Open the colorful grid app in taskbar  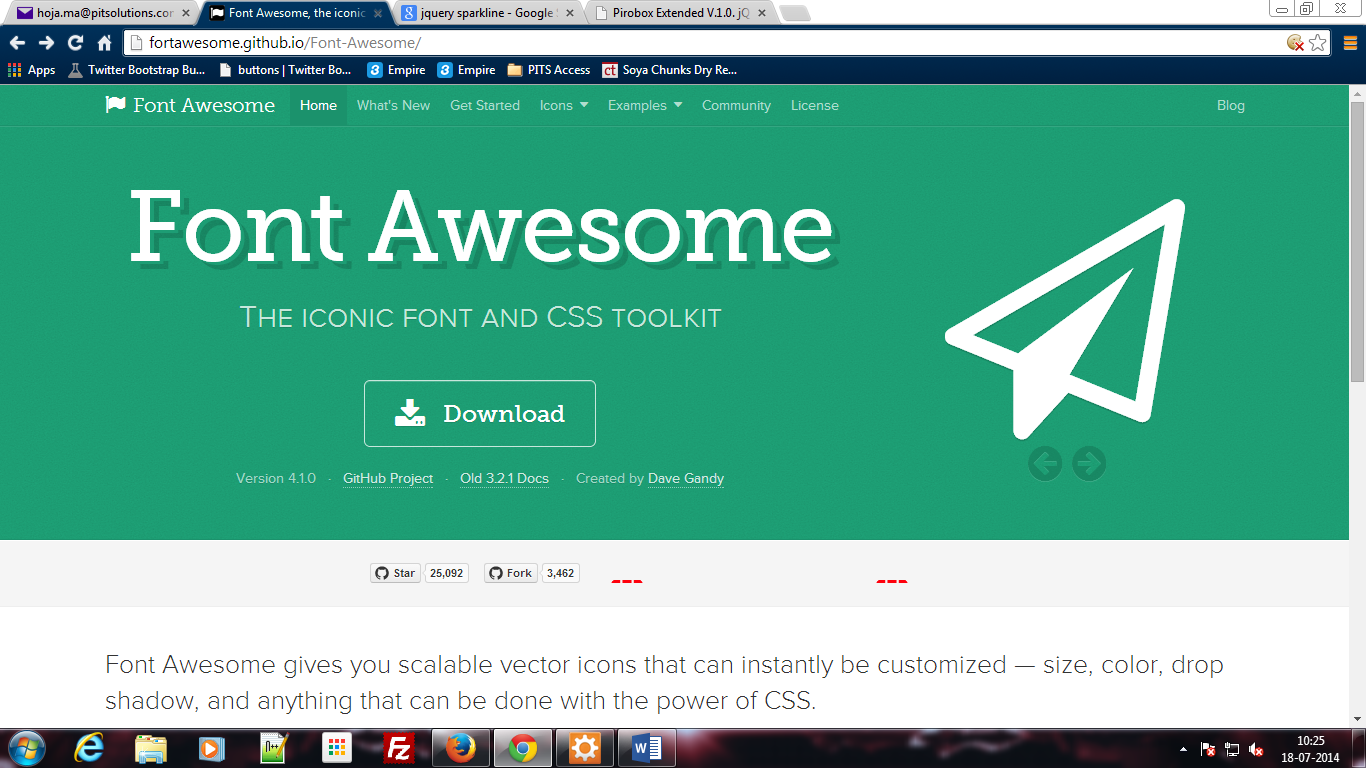pyautogui.click(x=336, y=748)
